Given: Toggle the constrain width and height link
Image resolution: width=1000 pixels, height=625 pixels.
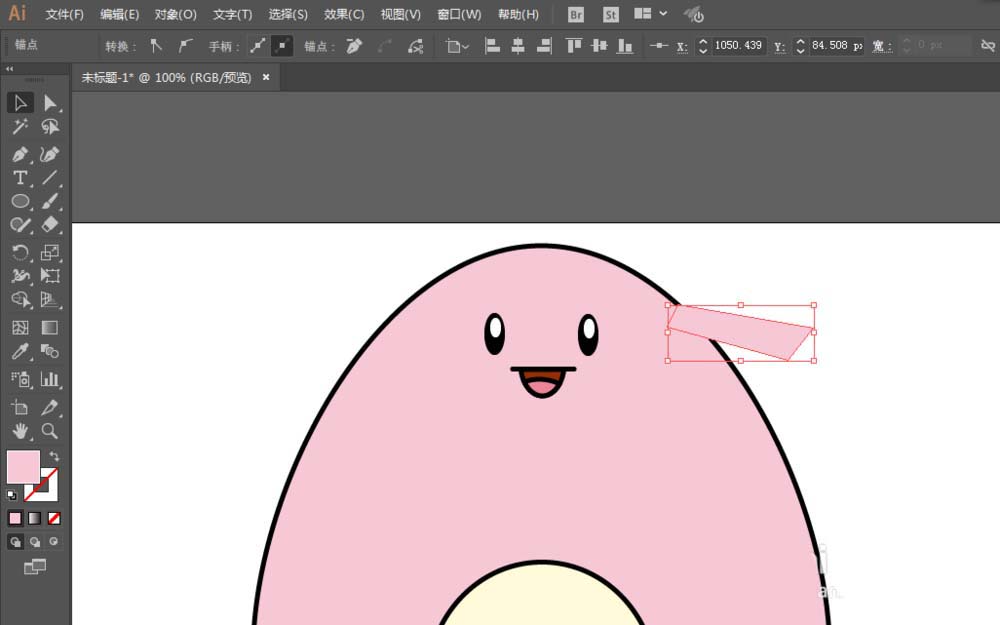Looking at the screenshot, I should click(988, 45).
